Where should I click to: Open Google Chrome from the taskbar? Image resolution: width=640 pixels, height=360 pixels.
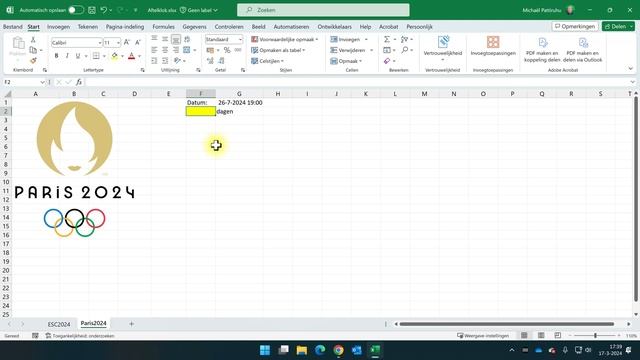point(338,350)
